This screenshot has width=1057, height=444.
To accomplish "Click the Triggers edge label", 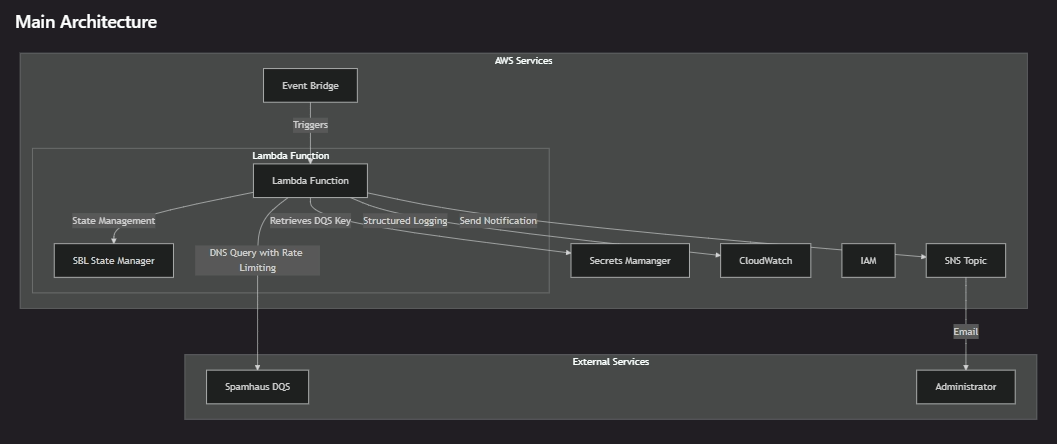I will tap(310, 125).
